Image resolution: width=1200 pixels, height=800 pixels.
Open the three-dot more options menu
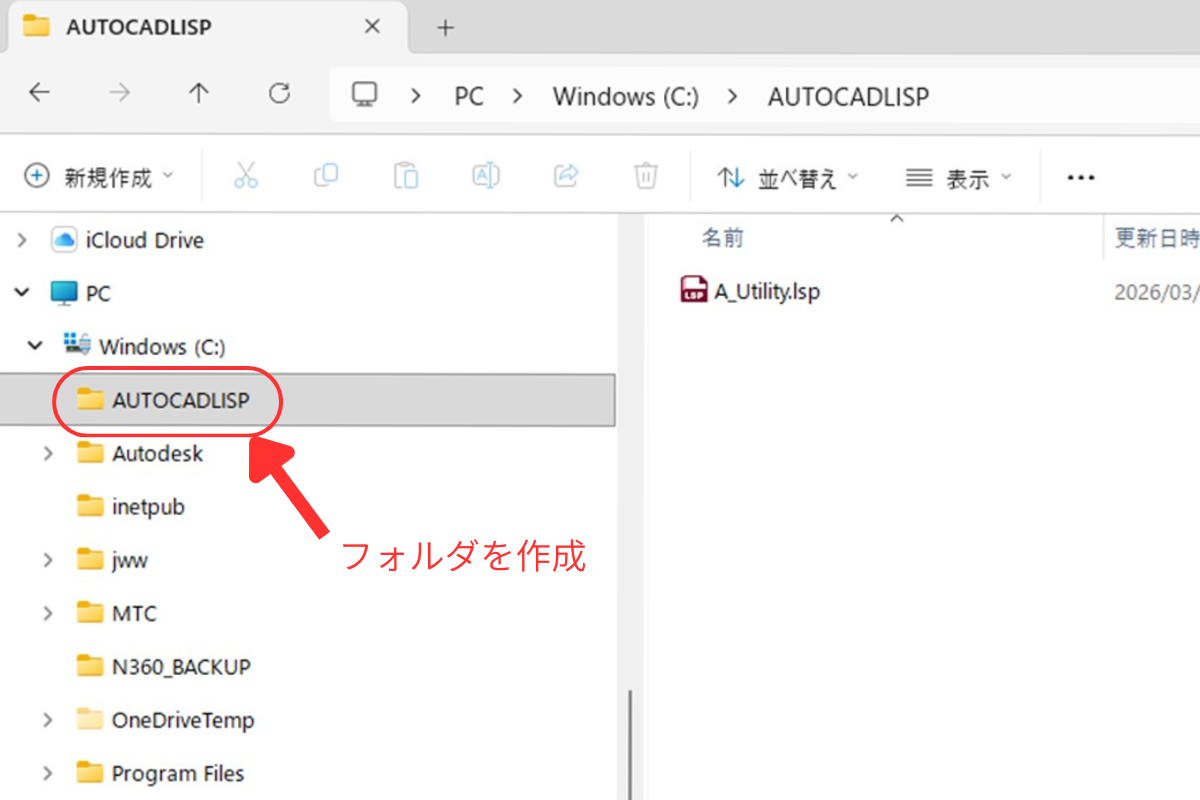click(1080, 178)
